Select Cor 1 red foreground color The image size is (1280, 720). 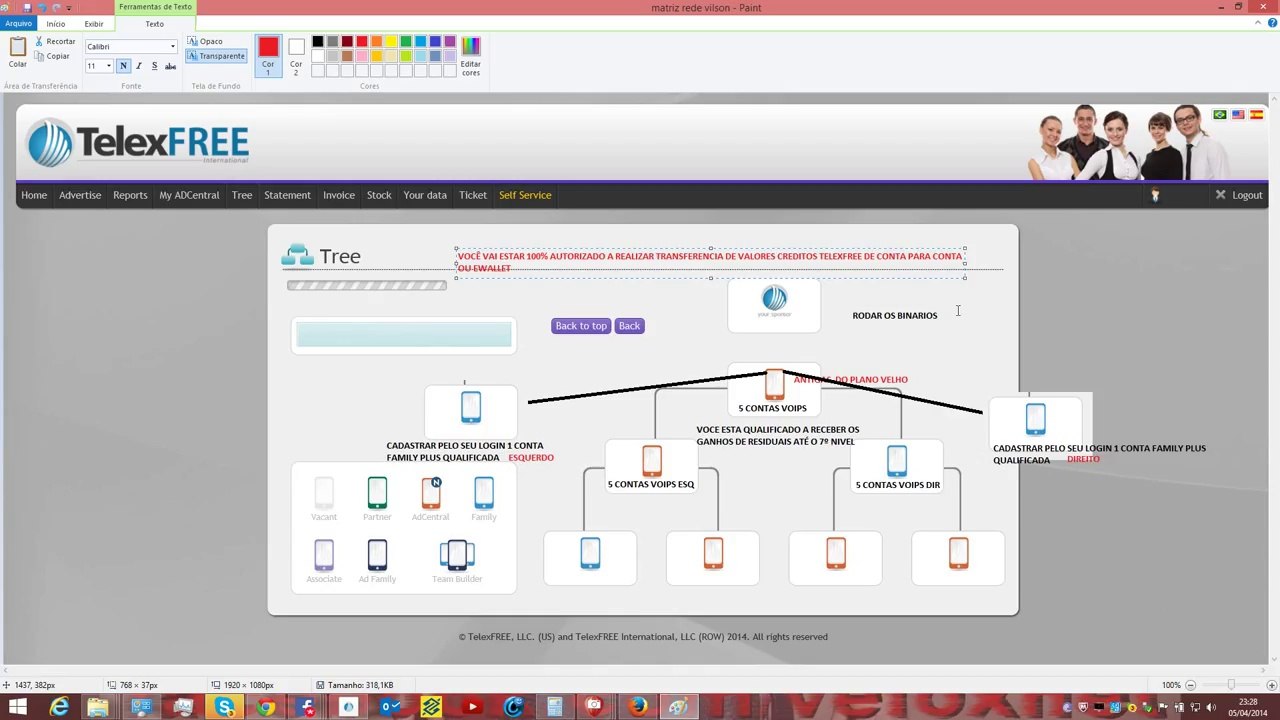coord(268,55)
